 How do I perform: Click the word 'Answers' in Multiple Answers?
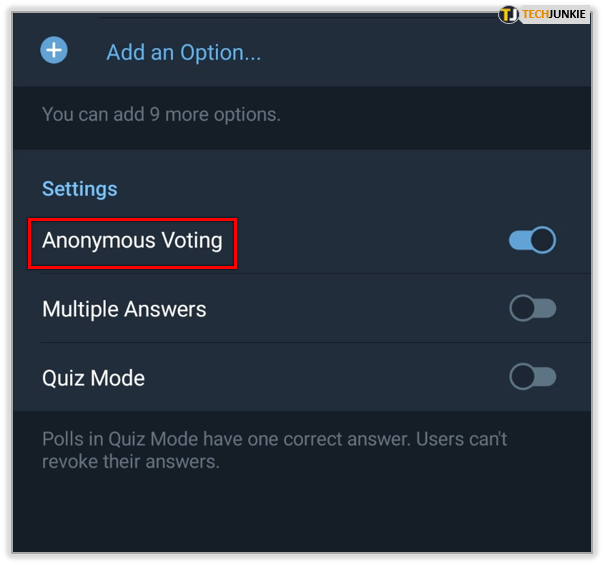[167, 309]
